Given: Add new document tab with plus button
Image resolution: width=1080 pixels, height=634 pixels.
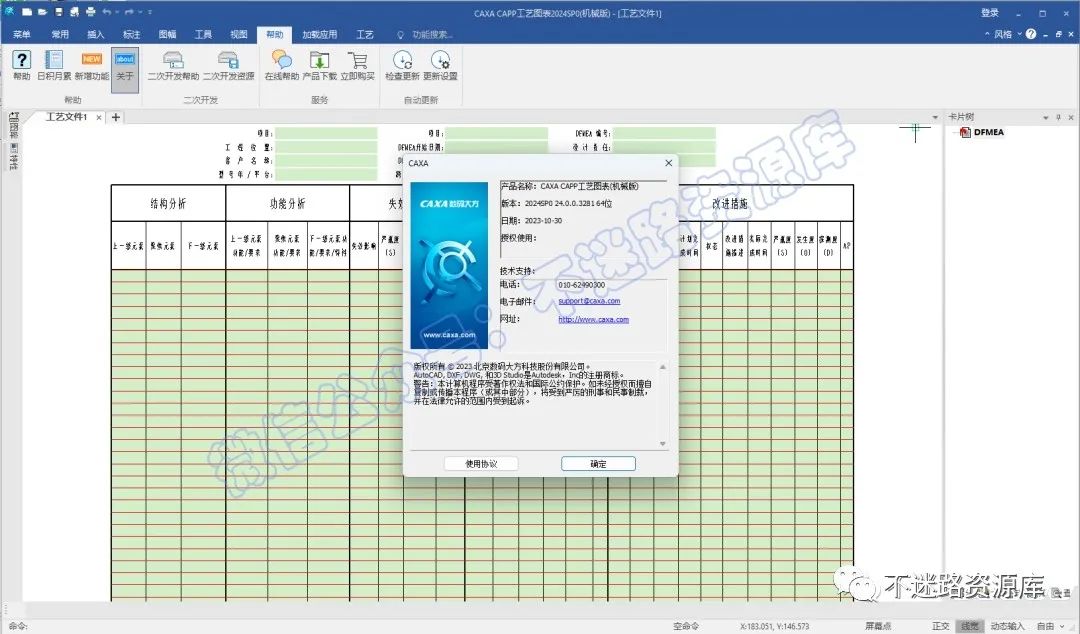Looking at the screenshot, I should [x=116, y=117].
